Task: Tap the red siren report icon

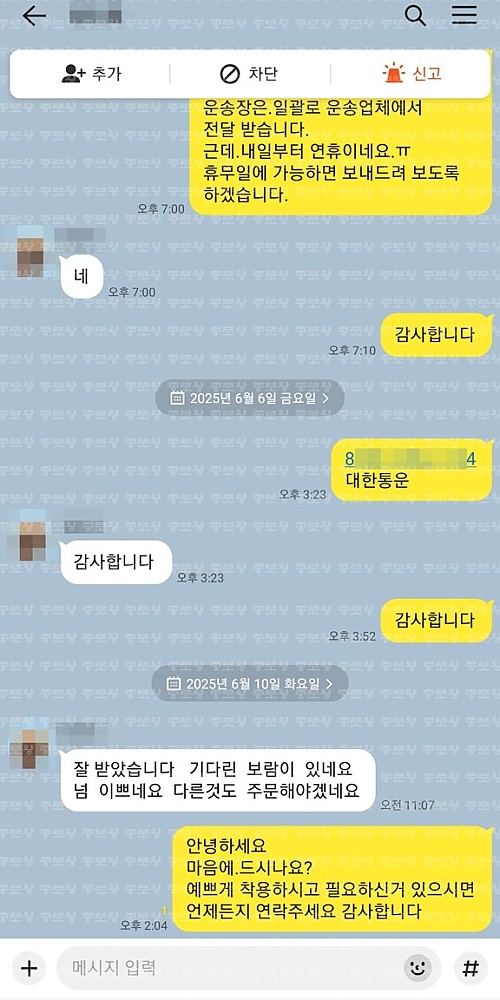Action: 393,73
